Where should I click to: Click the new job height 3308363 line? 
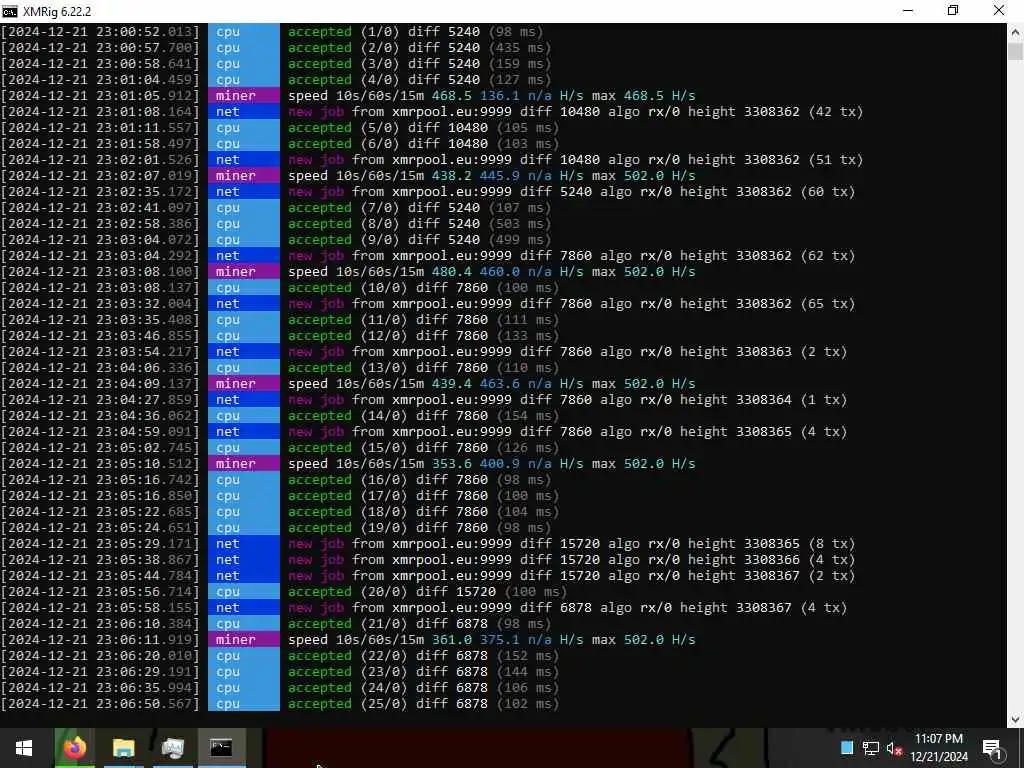424,351
